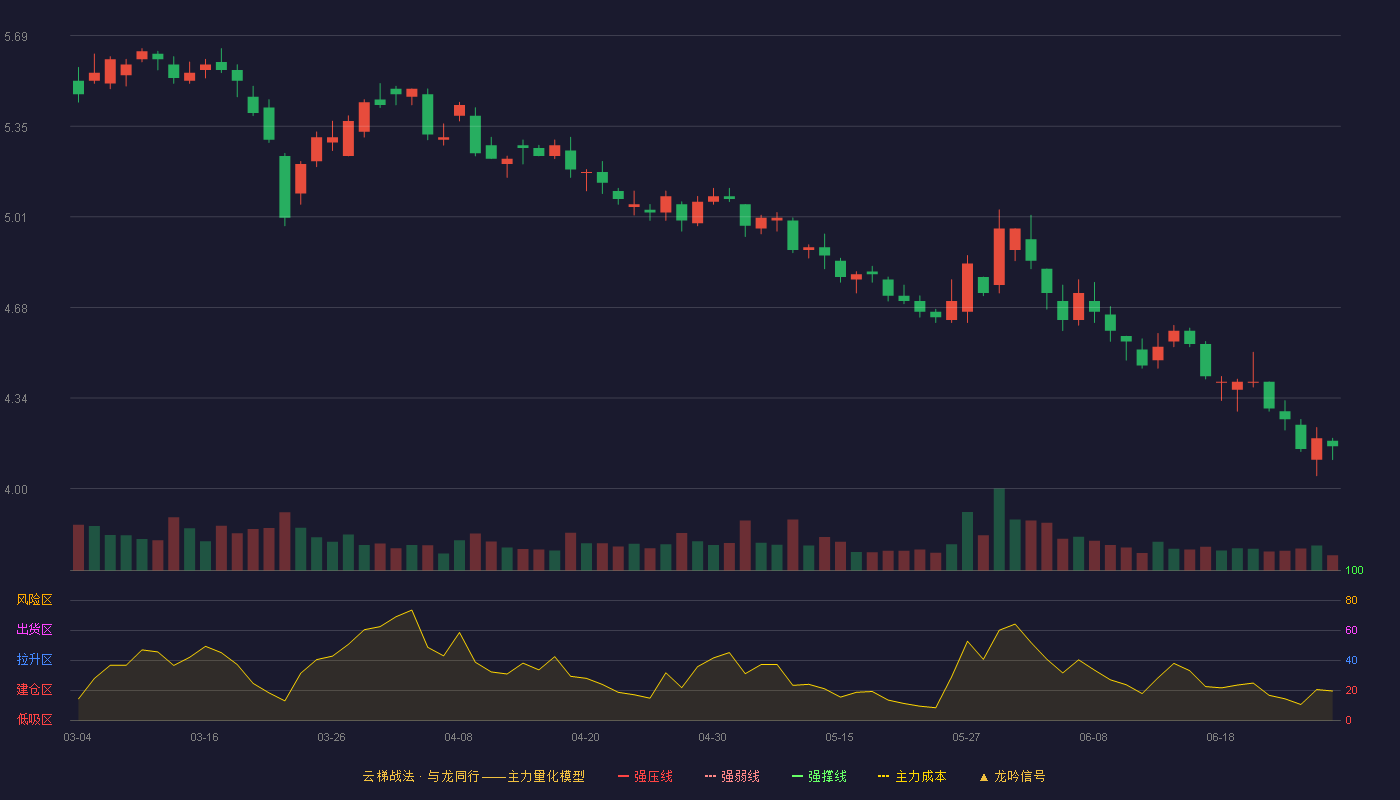Click the 03-16 date label
Viewport: 1400px width, 800px height.
(x=204, y=737)
